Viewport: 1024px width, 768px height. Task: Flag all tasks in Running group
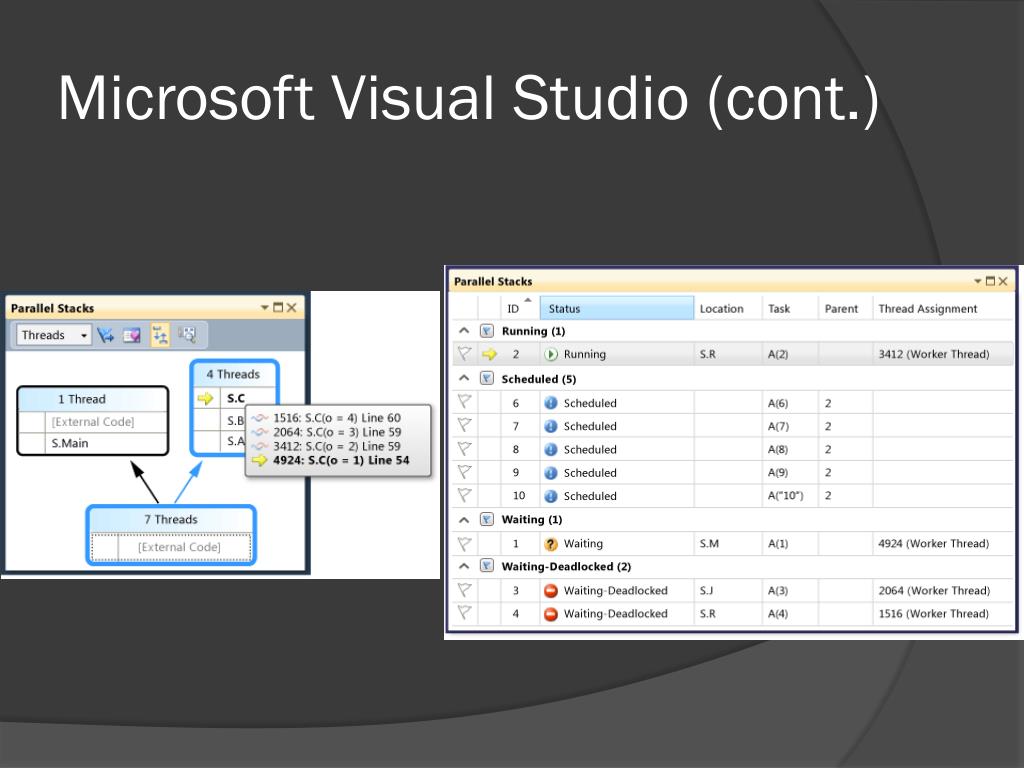pos(487,331)
